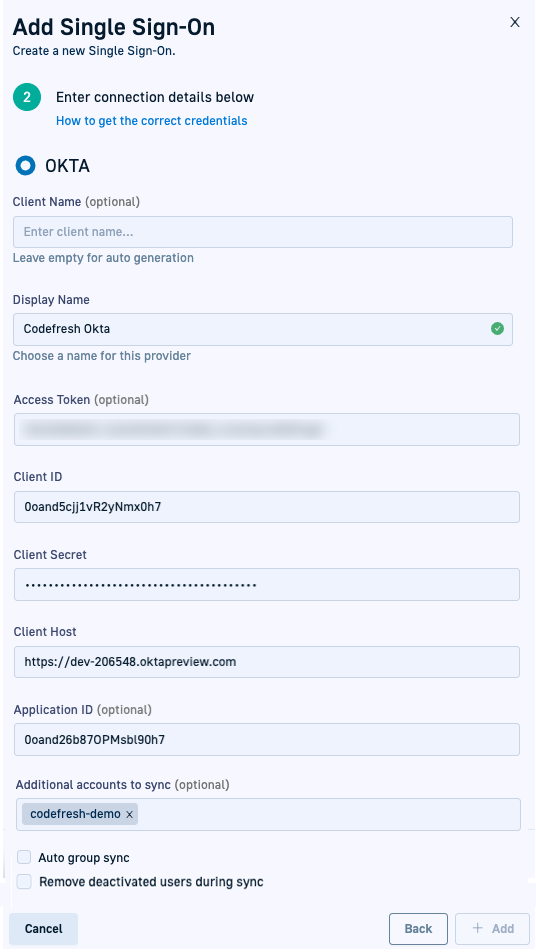Enable Auto group sync checkbox
The image size is (536, 952).
[24, 857]
